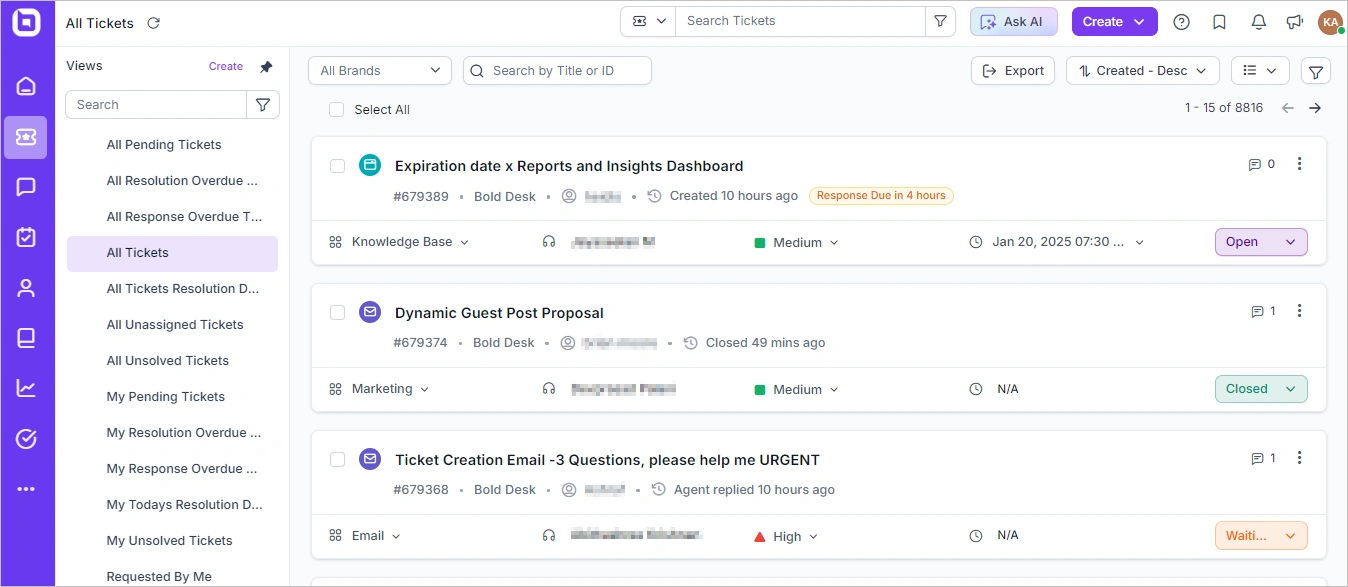1348x587 pixels.
Task: Tick the checkbox for Dynamic Guest Post Proposal
Action: (x=338, y=313)
